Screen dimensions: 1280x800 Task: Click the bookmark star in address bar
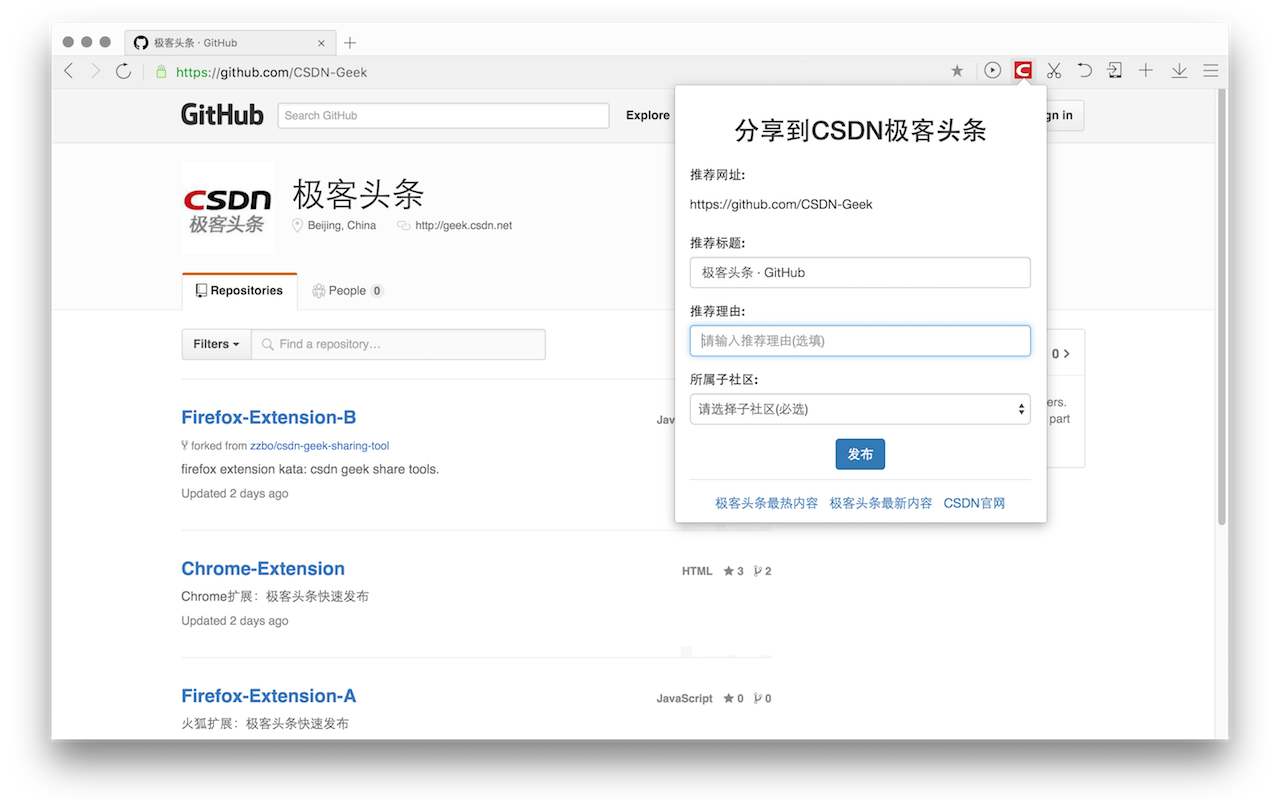point(957,71)
